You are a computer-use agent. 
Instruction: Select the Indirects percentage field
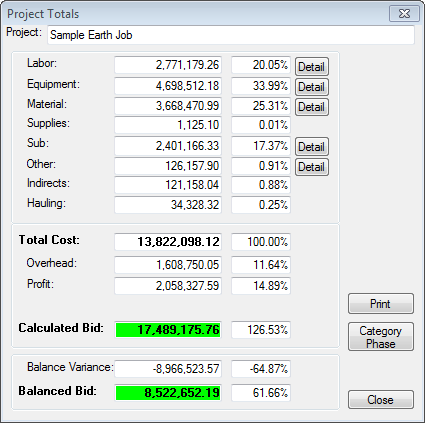261,185
